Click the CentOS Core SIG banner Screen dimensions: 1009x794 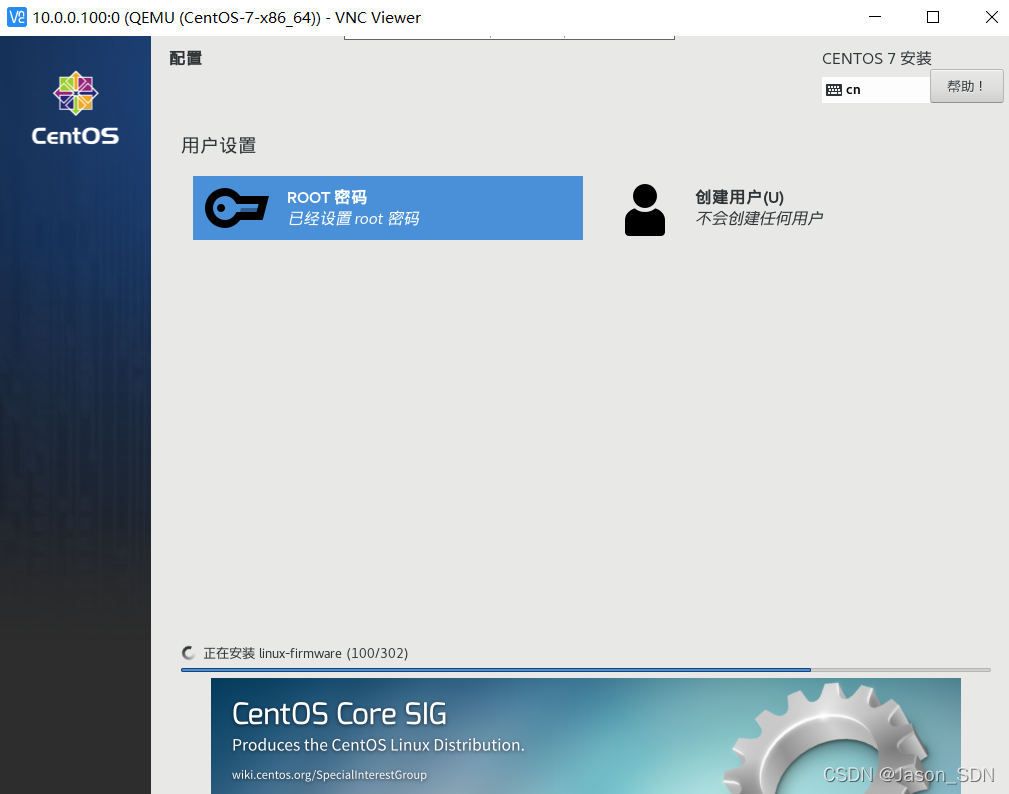coord(586,735)
